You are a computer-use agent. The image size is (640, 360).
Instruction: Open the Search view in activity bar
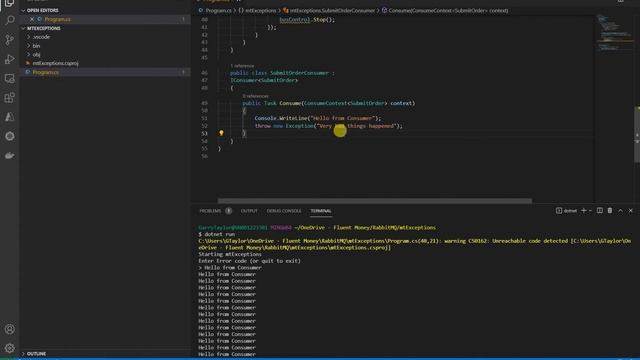coord(9,20)
